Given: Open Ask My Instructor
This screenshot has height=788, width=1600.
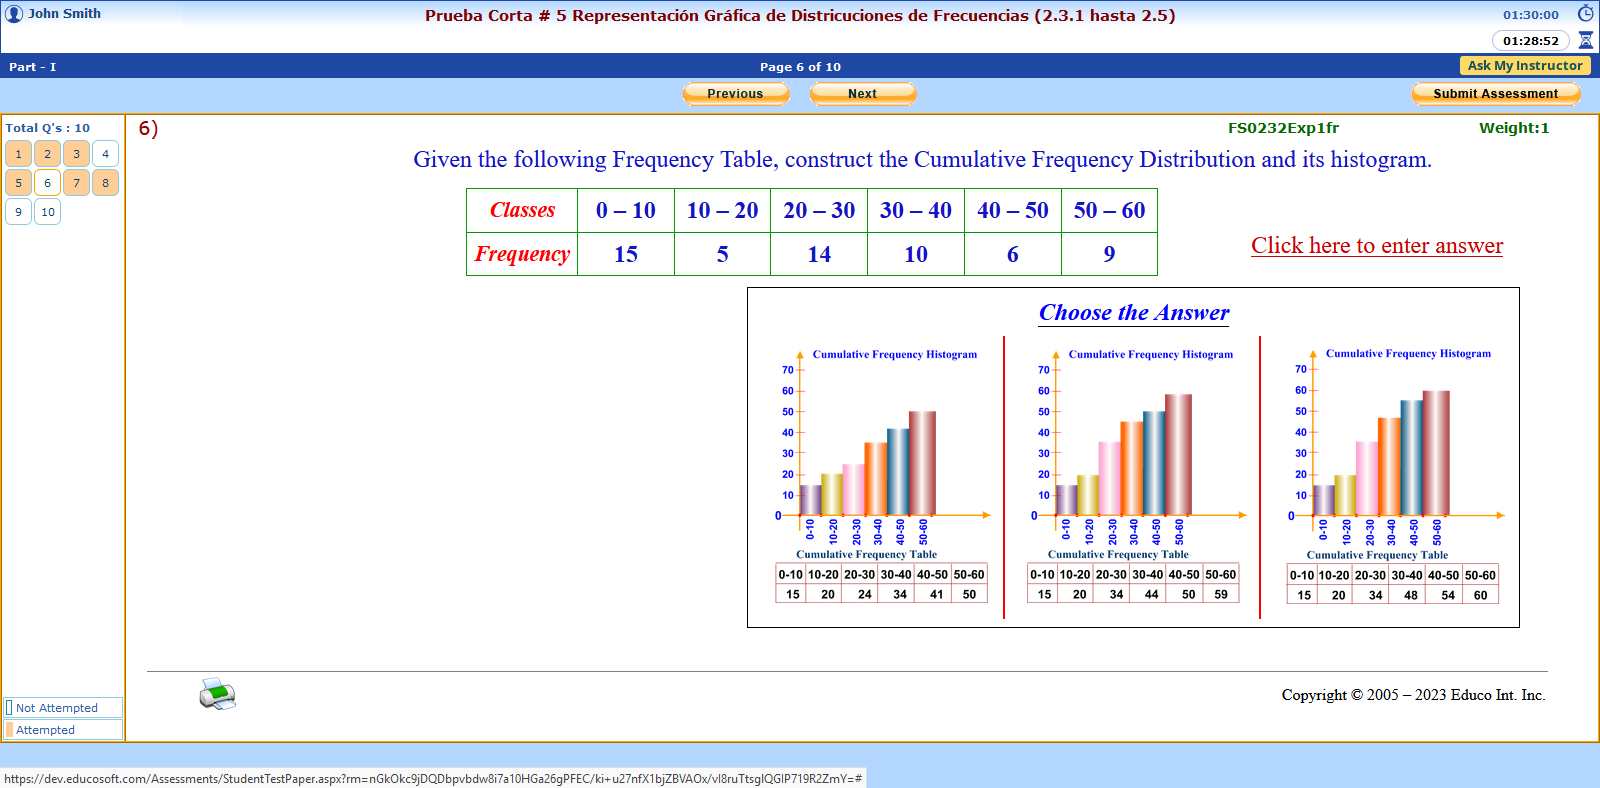Looking at the screenshot, I should pyautogui.click(x=1524, y=66).
